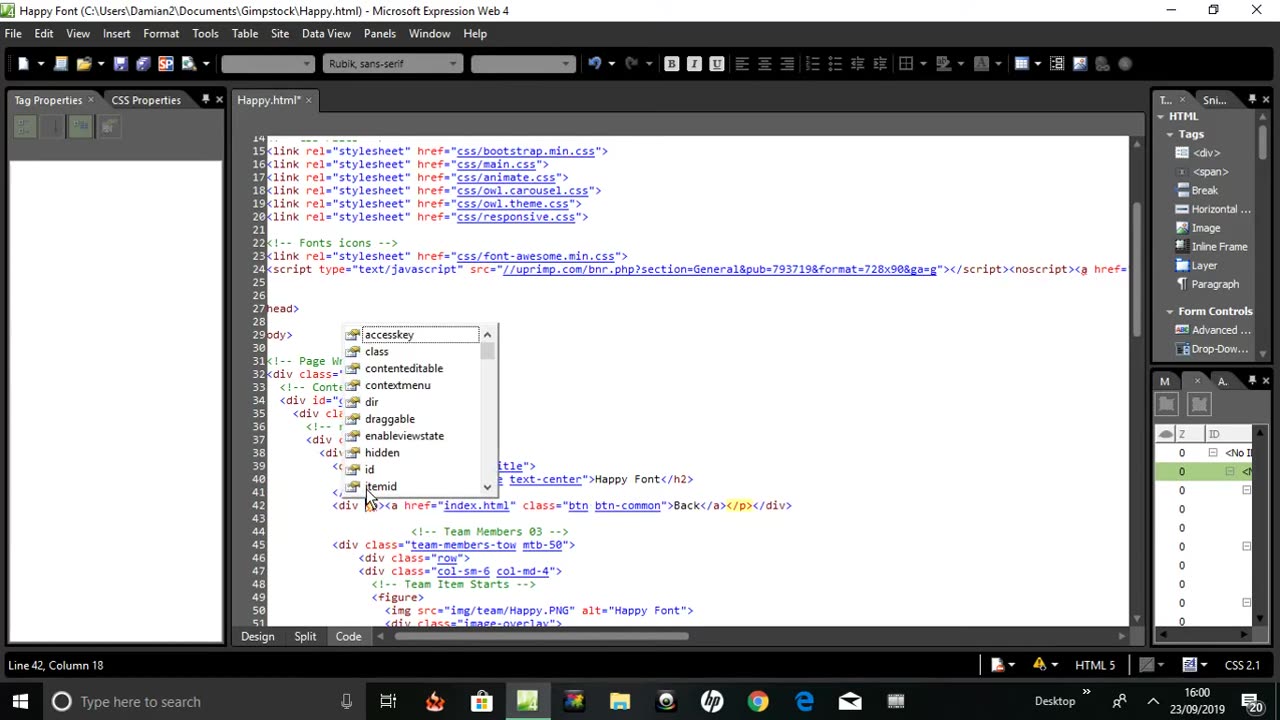Image resolution: width=1280 pixels, height=720 pixels.
Task: Click the Redo arrow icon
Action: click(x=631, y=64)
